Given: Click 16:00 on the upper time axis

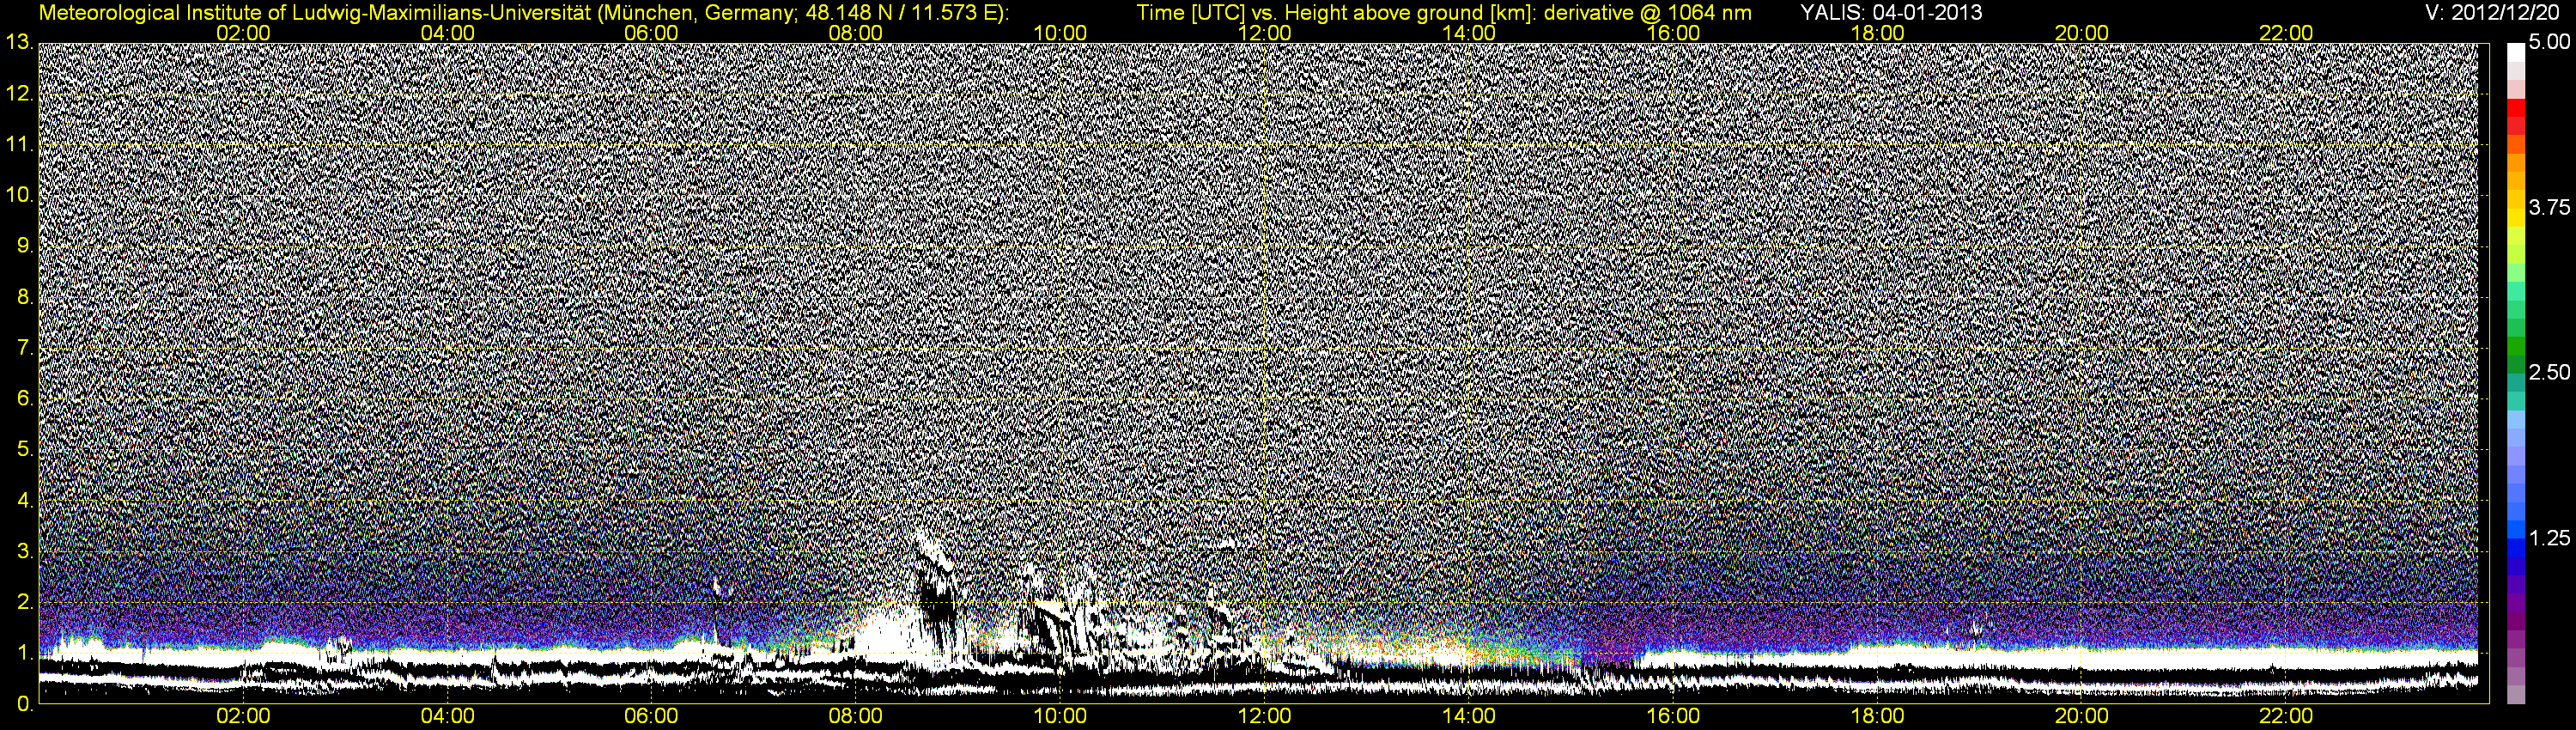Looking at the screenshot, I should (1673, 33).
